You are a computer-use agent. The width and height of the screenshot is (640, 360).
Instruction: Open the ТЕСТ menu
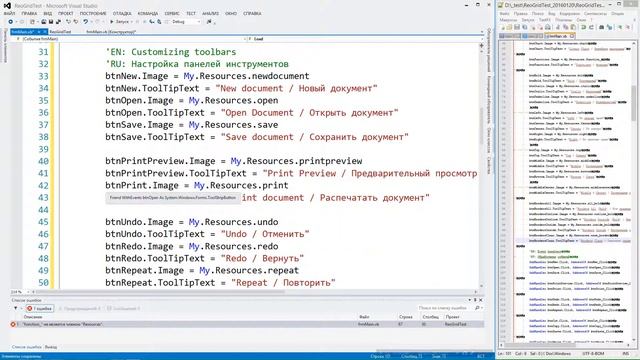point(191,13)
